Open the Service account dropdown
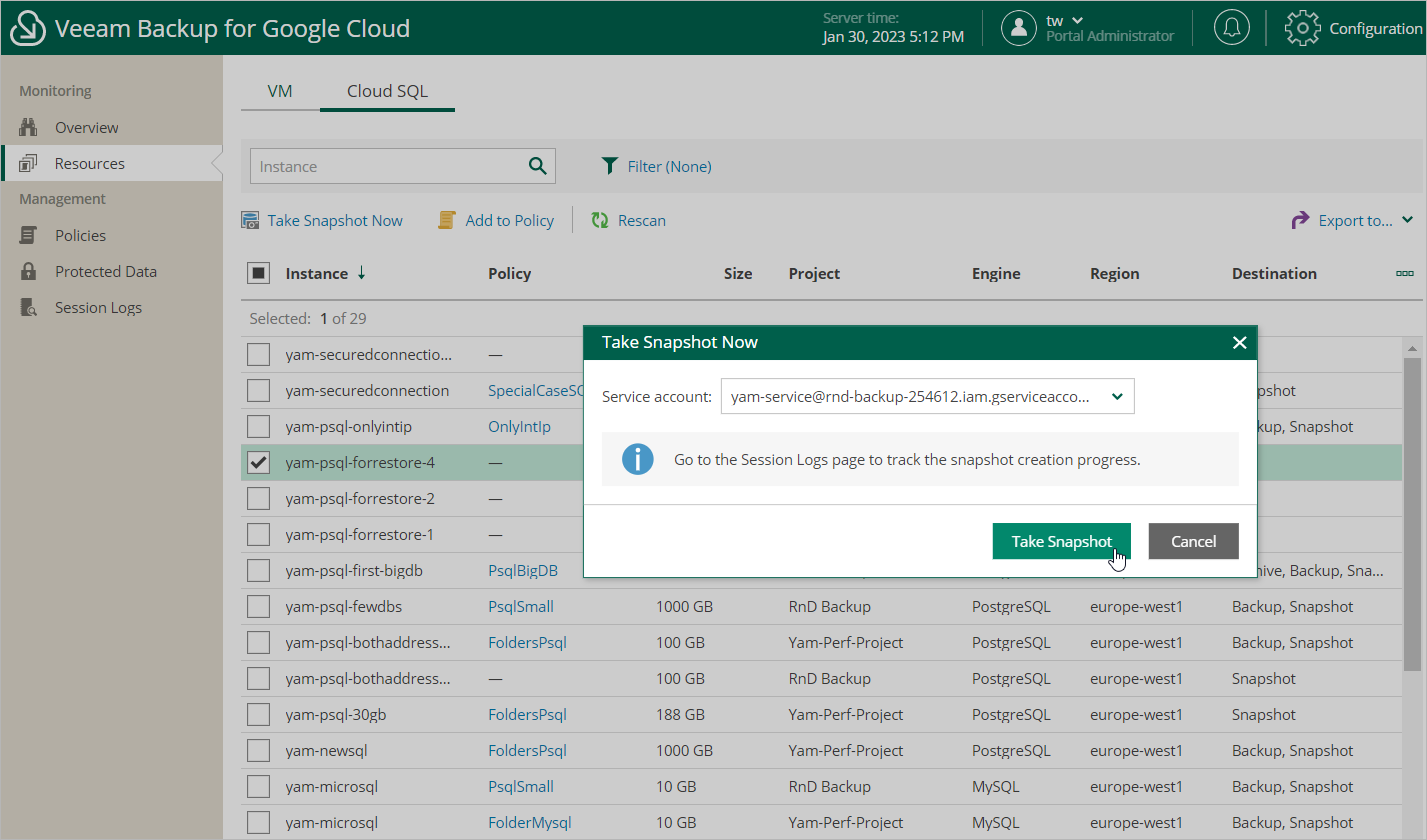 pyautogui.click(x=927, y=397)
